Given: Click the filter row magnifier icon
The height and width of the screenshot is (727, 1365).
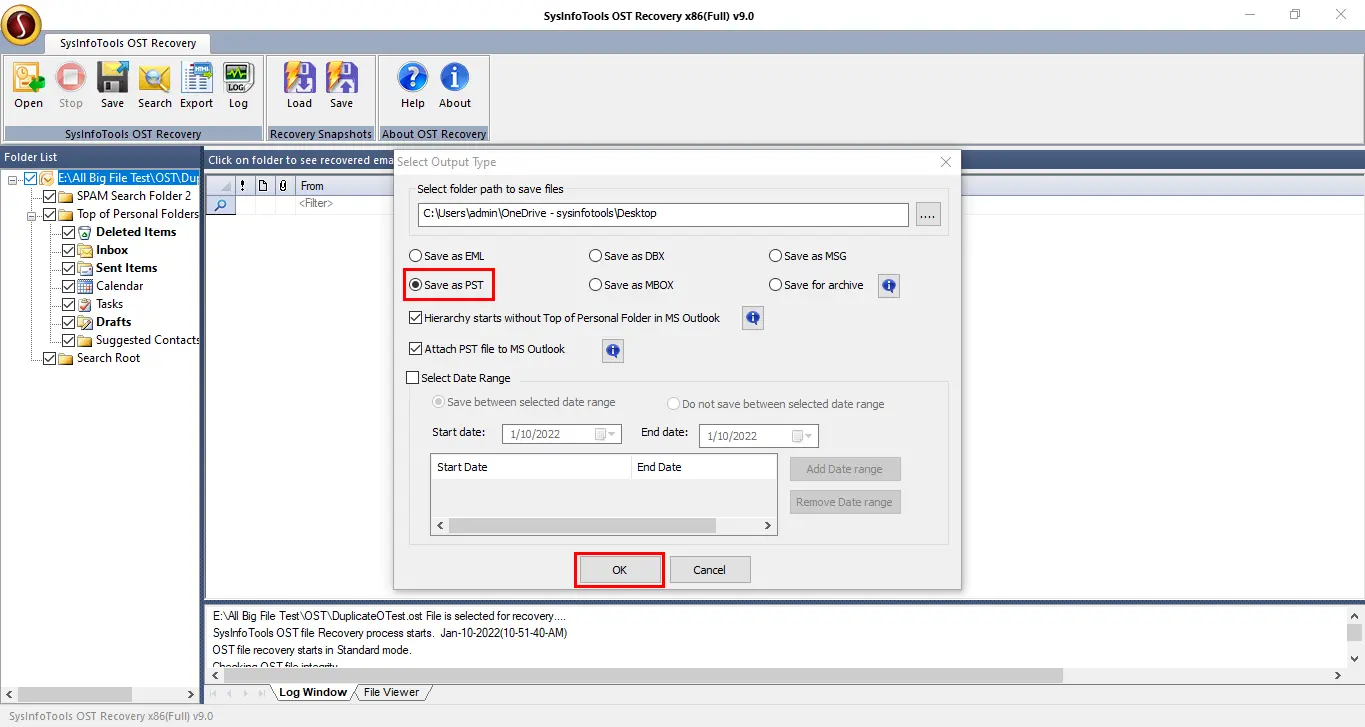Looking at the screenshot, I should pos(221,204).
